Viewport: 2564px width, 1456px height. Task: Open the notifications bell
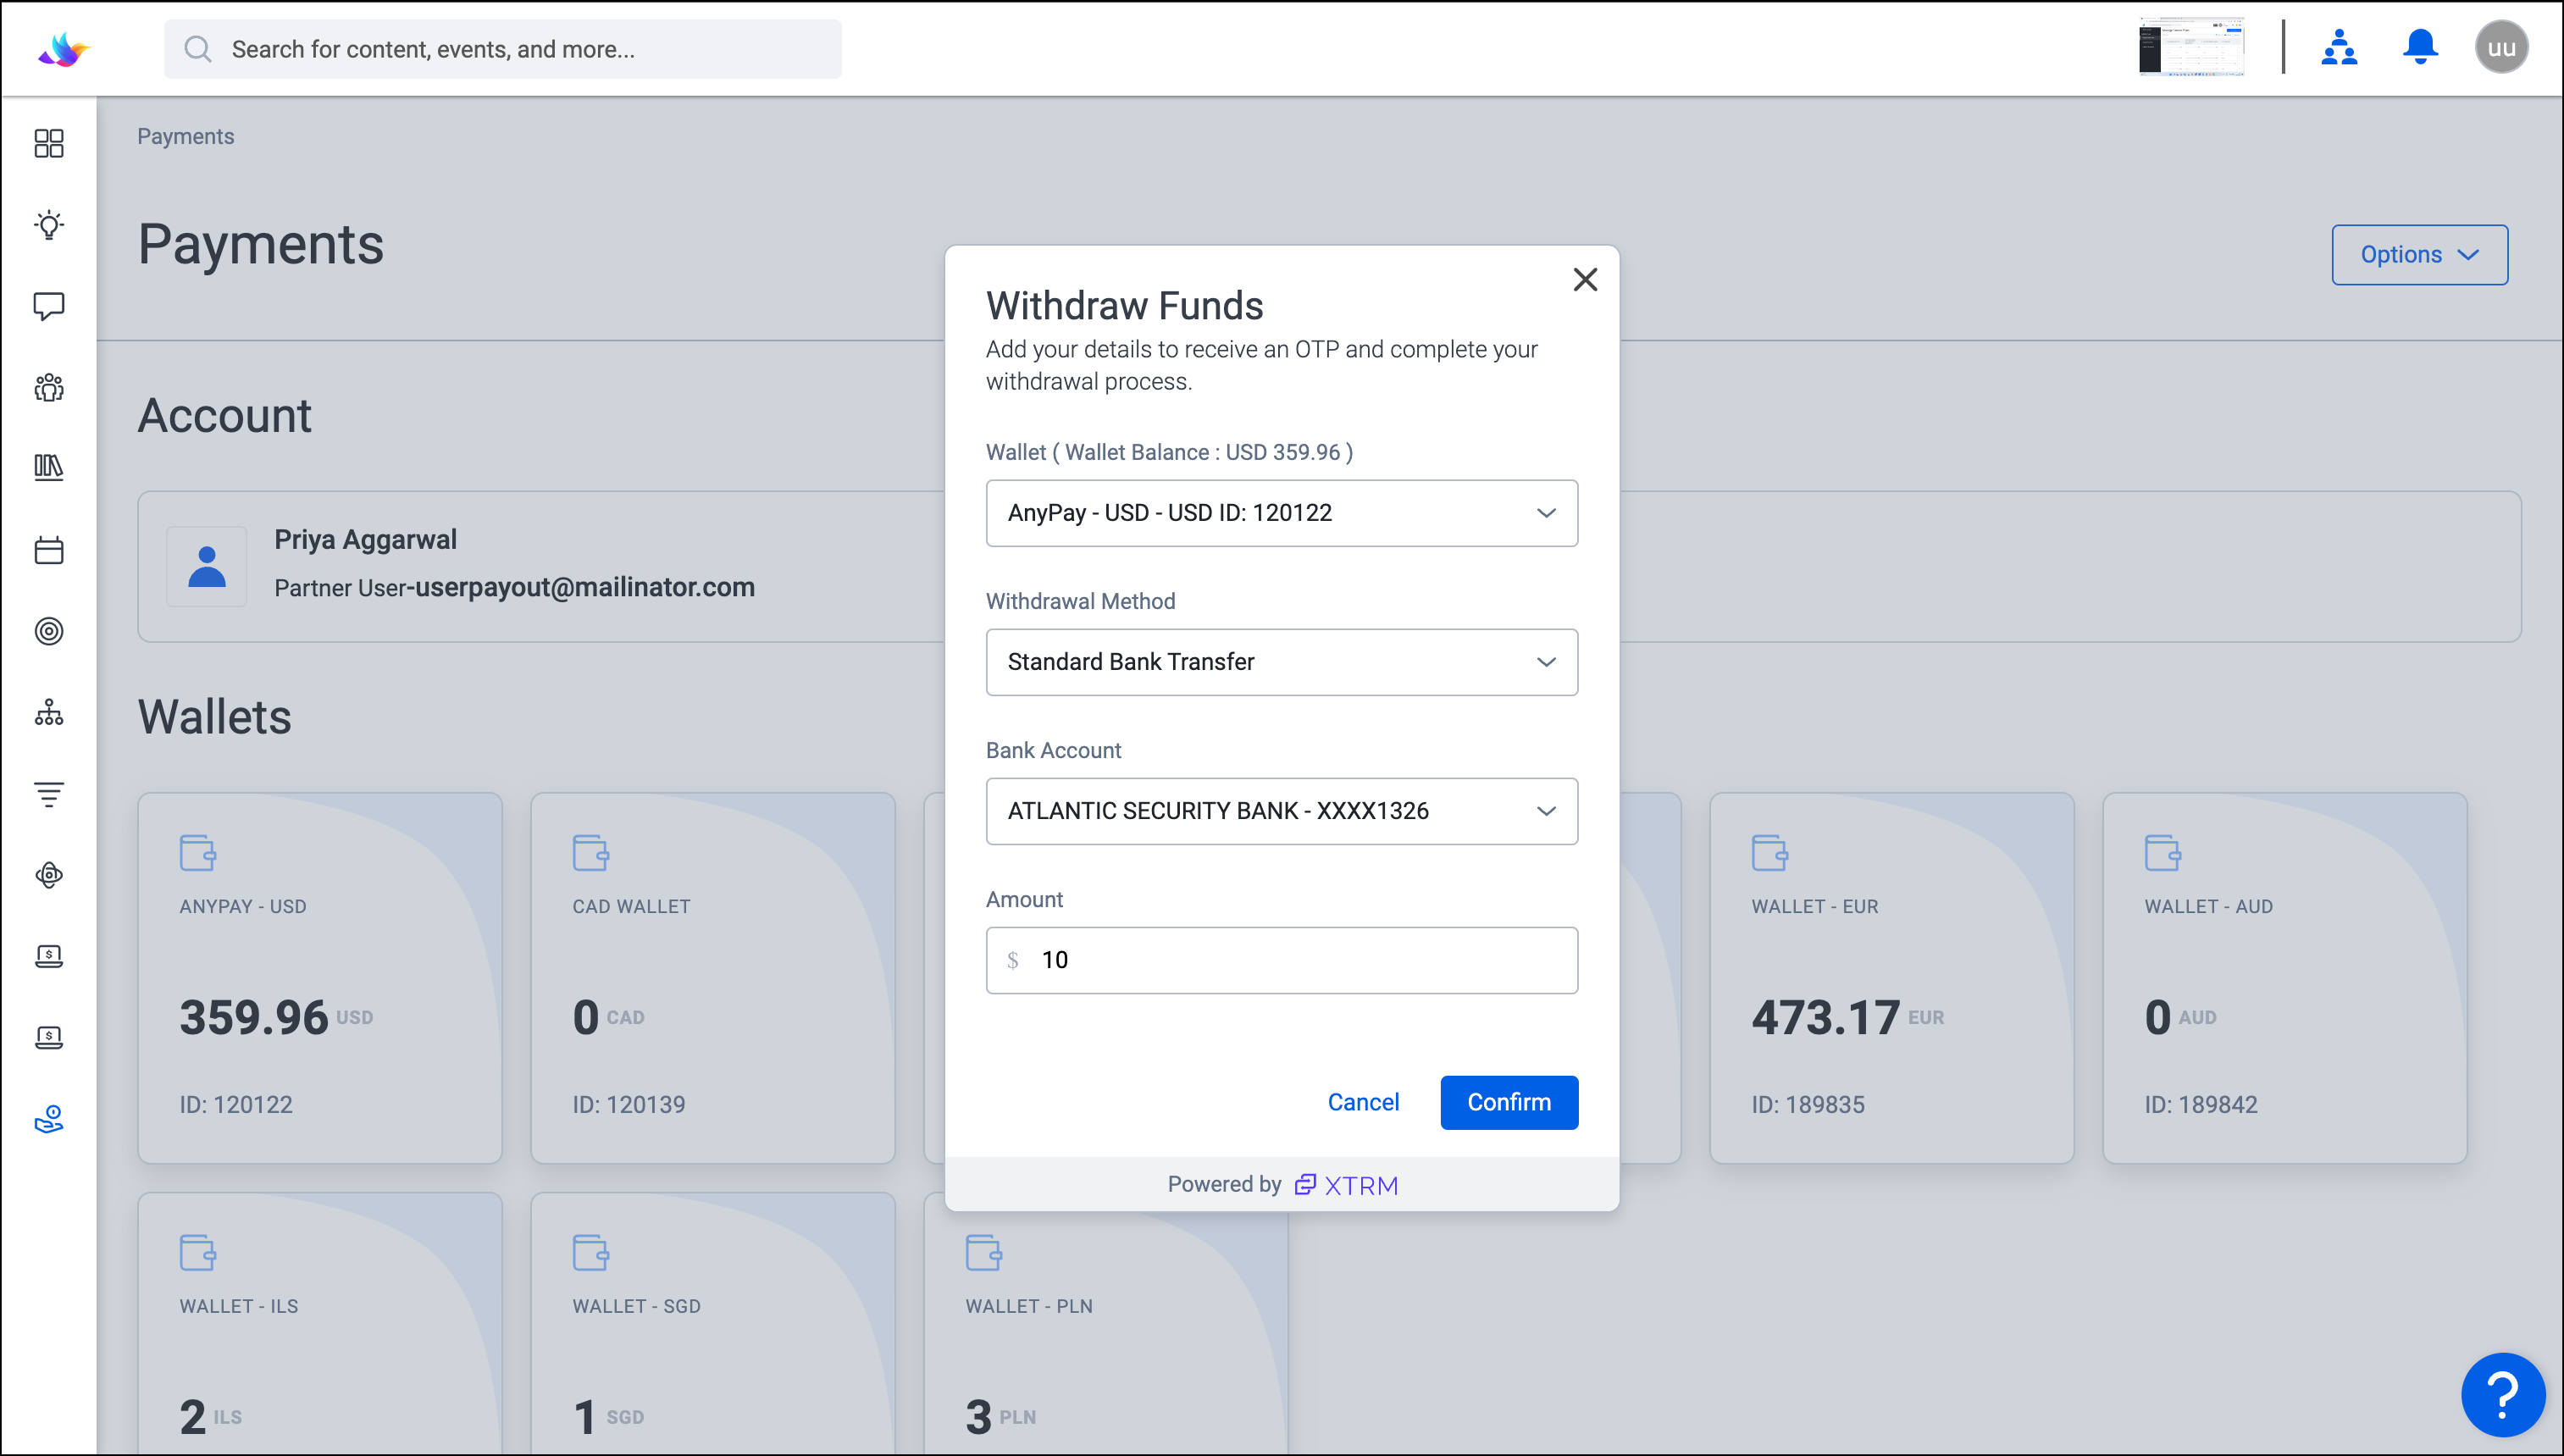pyautogui.click(x=2420, y=47)
